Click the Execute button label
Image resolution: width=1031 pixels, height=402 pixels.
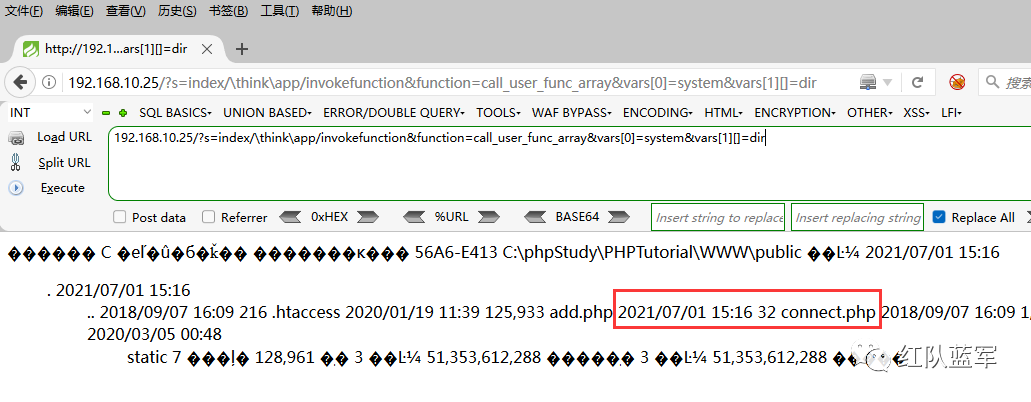pos(62,188)
